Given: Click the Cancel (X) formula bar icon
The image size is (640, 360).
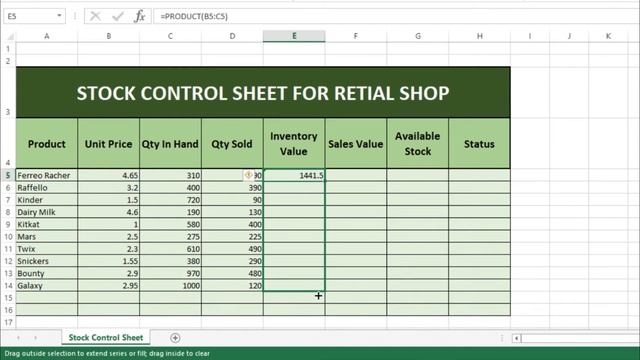Looking at the screenshot, I should tap(95, 16).
